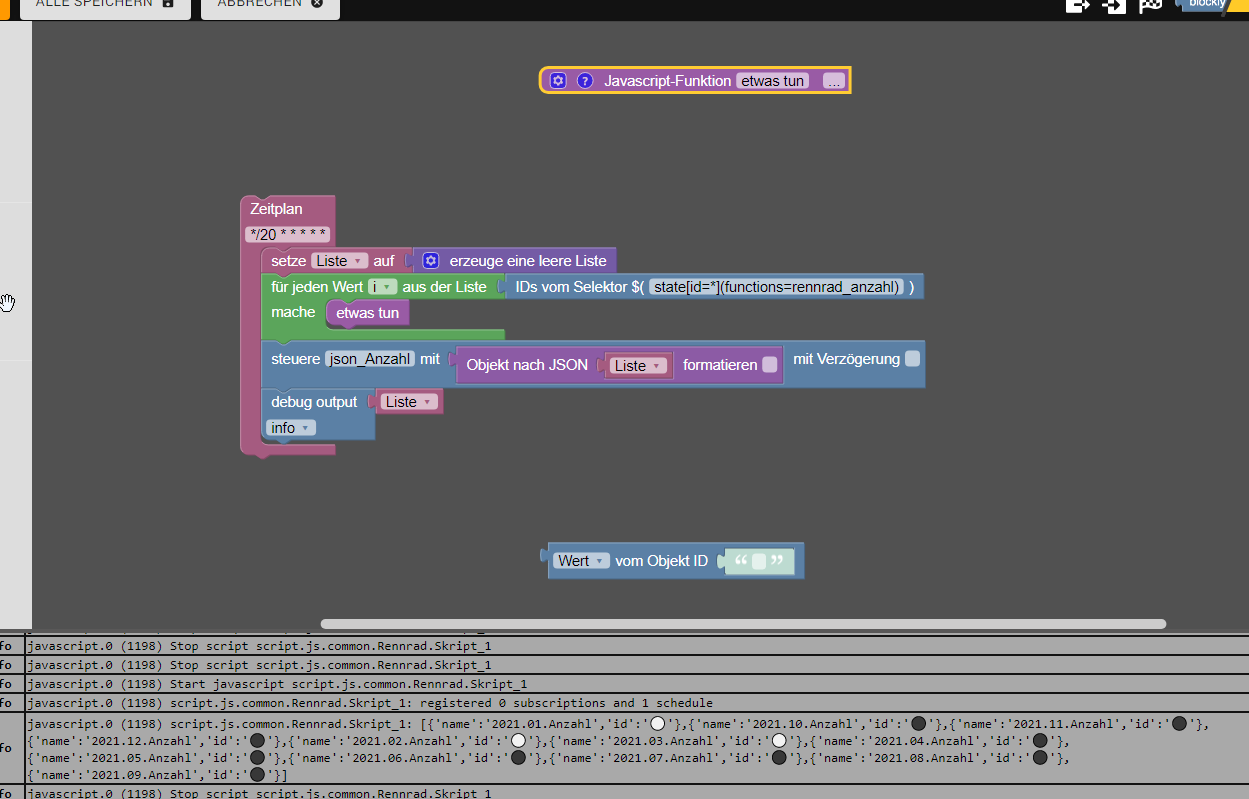1249x799 pixels.
Task: Open gear on 'erzeuge eine leere Liste'
Action: (431, 261)
